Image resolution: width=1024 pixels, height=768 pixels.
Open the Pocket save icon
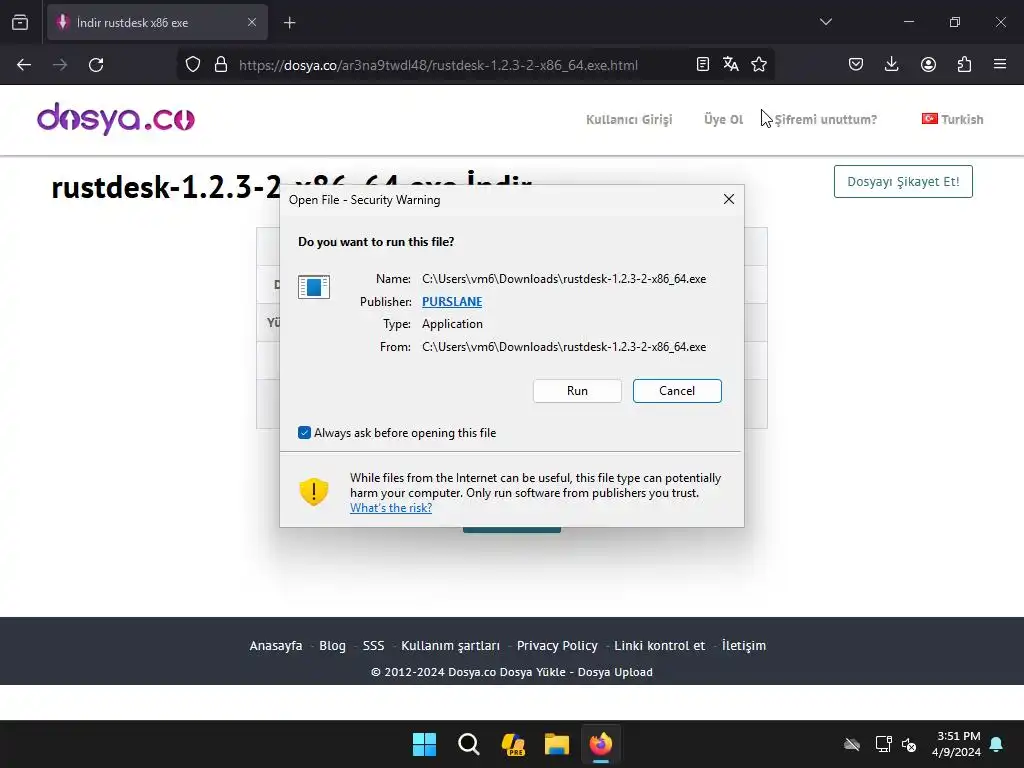pyautogui.click(x=856, y=65)
